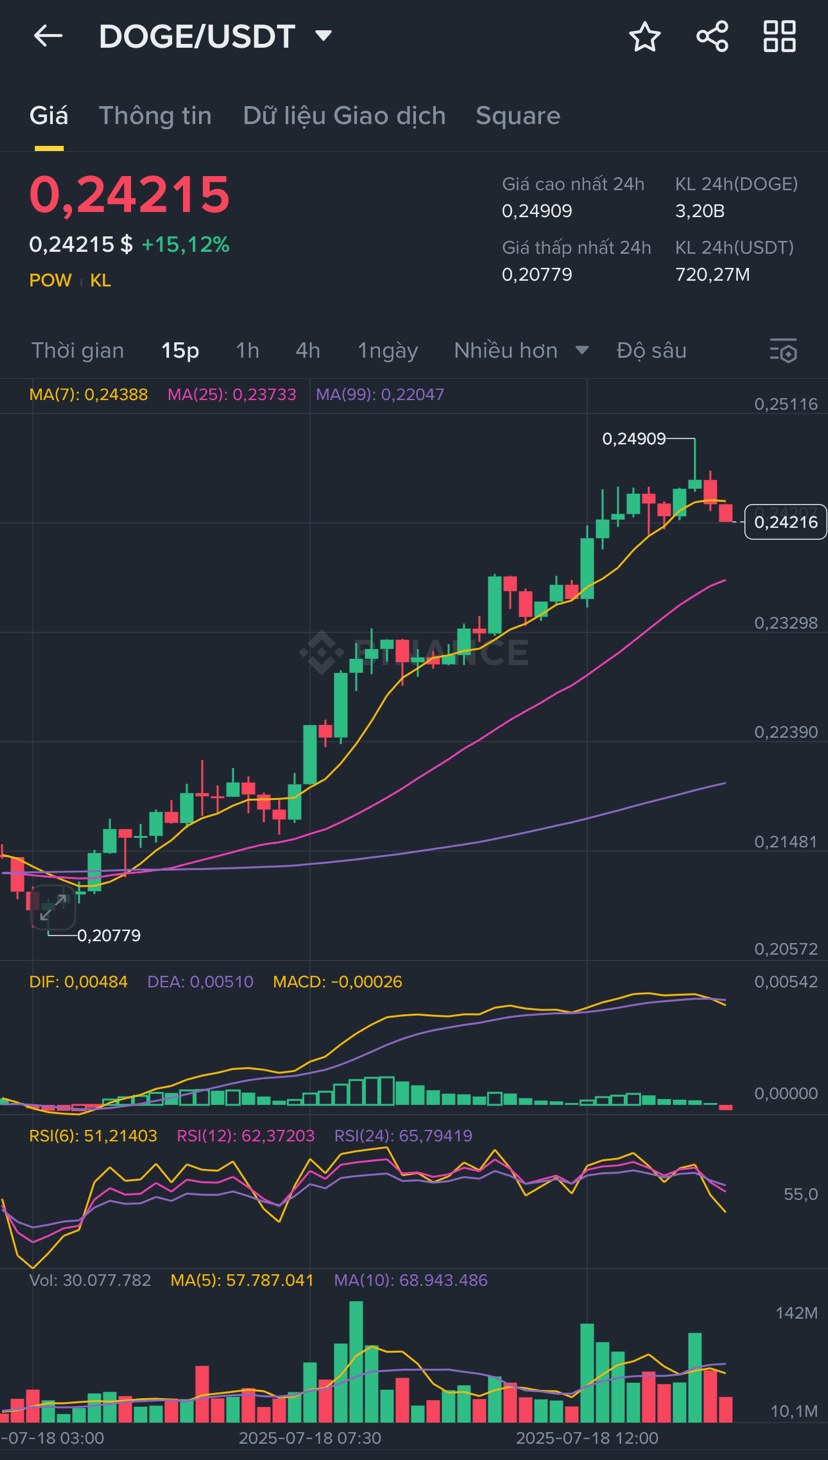Add DOGE/USDT to favorites with star

645,37
